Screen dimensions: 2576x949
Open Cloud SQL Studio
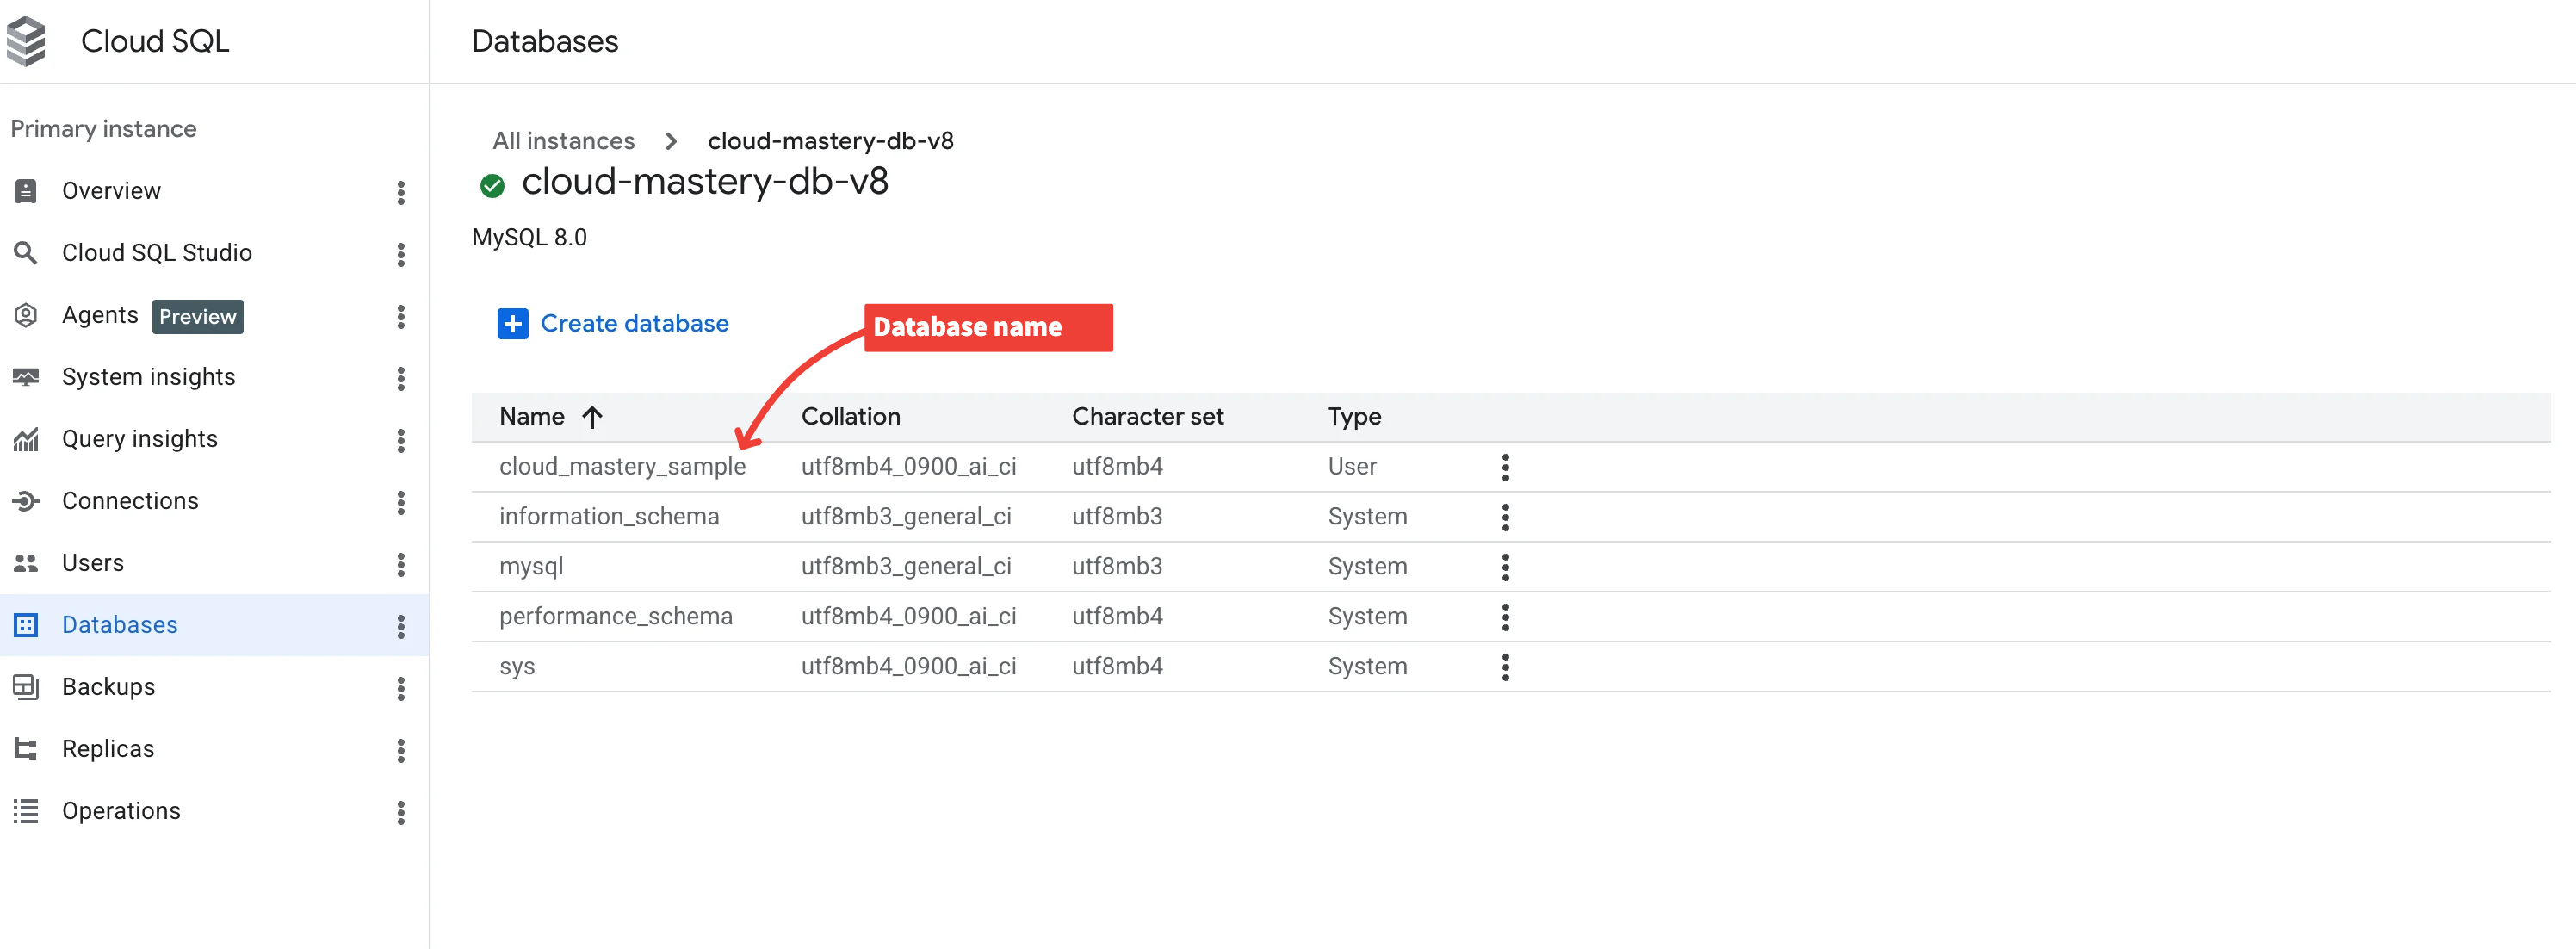(157, 253)
